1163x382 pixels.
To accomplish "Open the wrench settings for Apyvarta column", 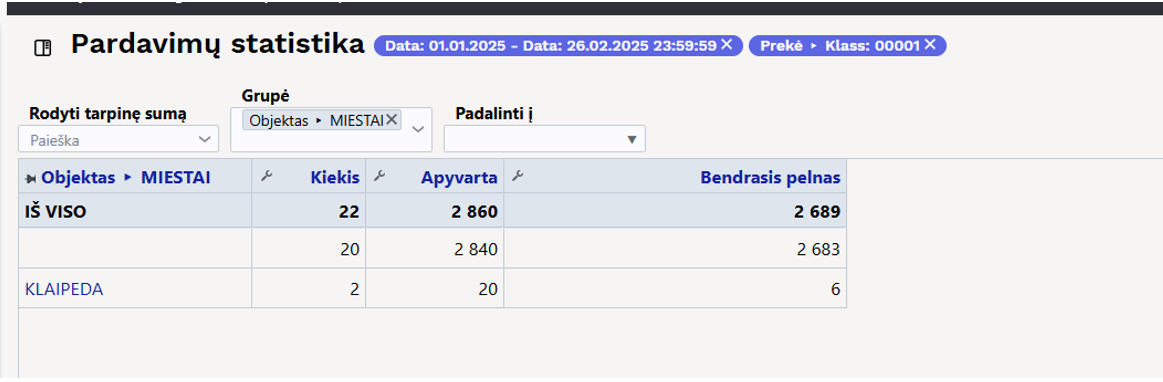I will coord(379,177).
